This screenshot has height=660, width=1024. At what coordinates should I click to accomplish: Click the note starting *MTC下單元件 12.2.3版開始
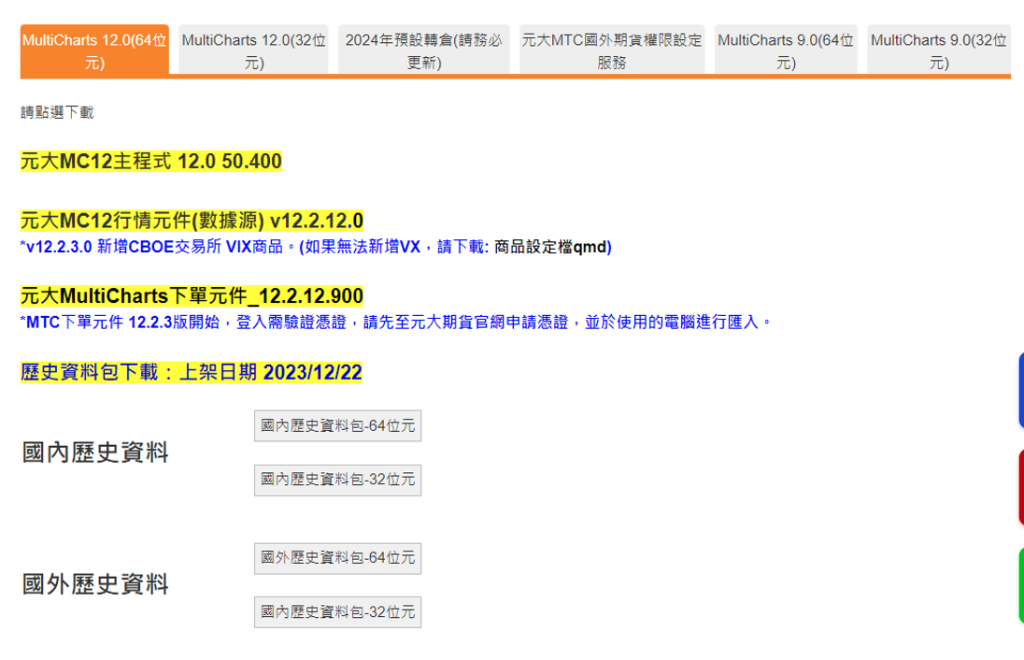coord(396,322)
